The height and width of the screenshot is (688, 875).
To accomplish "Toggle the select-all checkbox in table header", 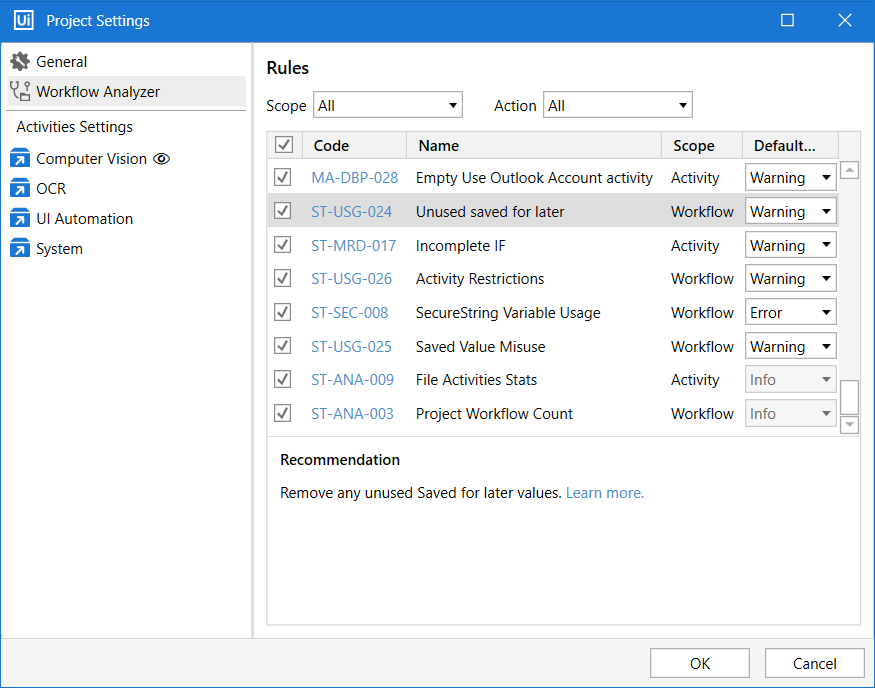I will (x=284, y=146).
